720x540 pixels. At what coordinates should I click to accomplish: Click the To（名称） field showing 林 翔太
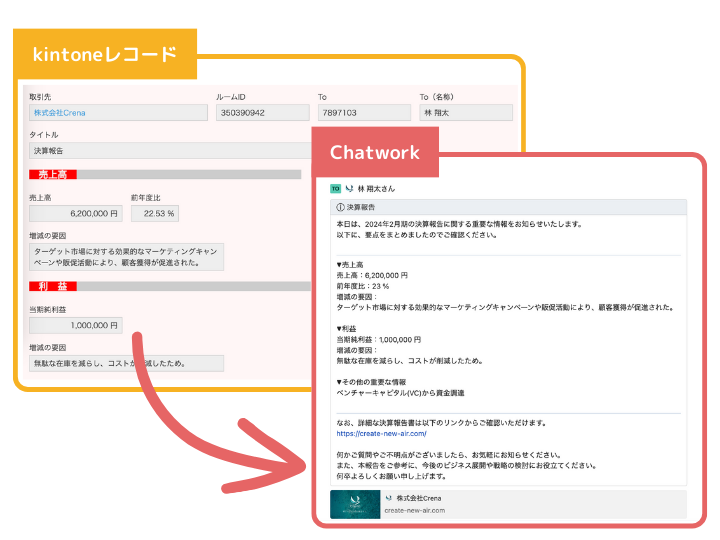click(466, 112)
